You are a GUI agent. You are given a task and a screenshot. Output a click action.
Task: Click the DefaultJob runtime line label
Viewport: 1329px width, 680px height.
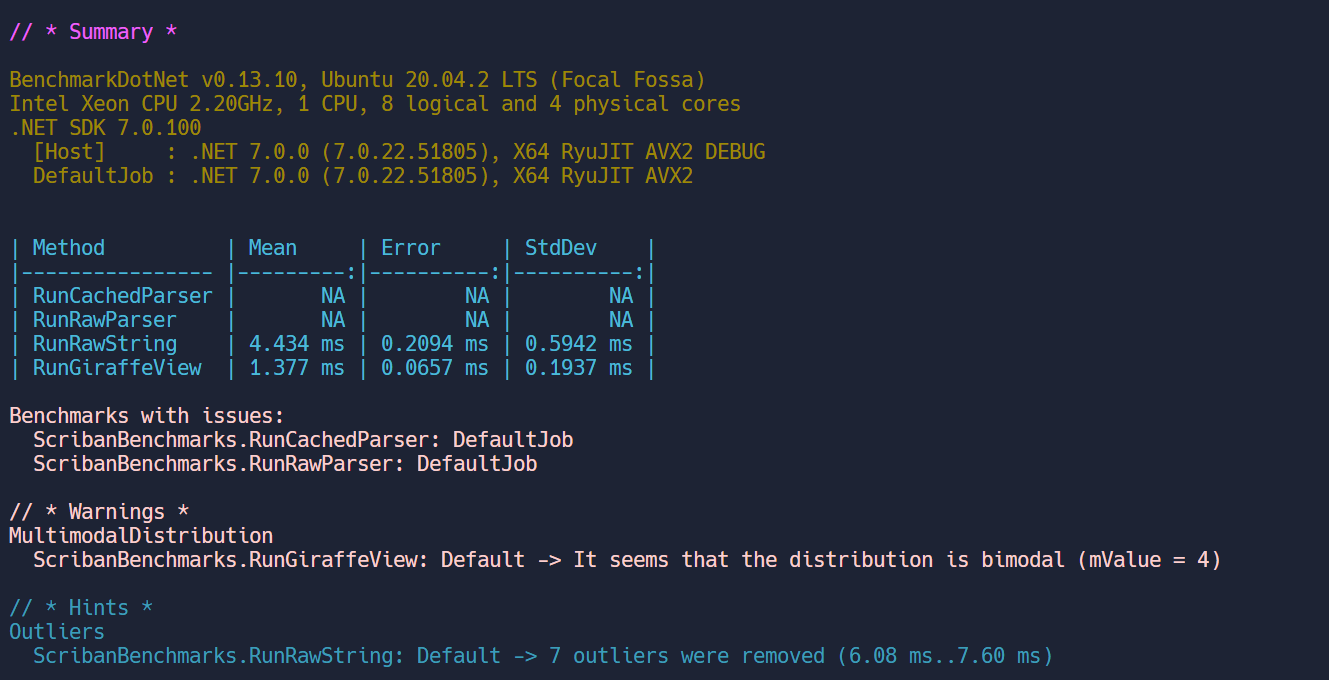click(x=93, y=176)
